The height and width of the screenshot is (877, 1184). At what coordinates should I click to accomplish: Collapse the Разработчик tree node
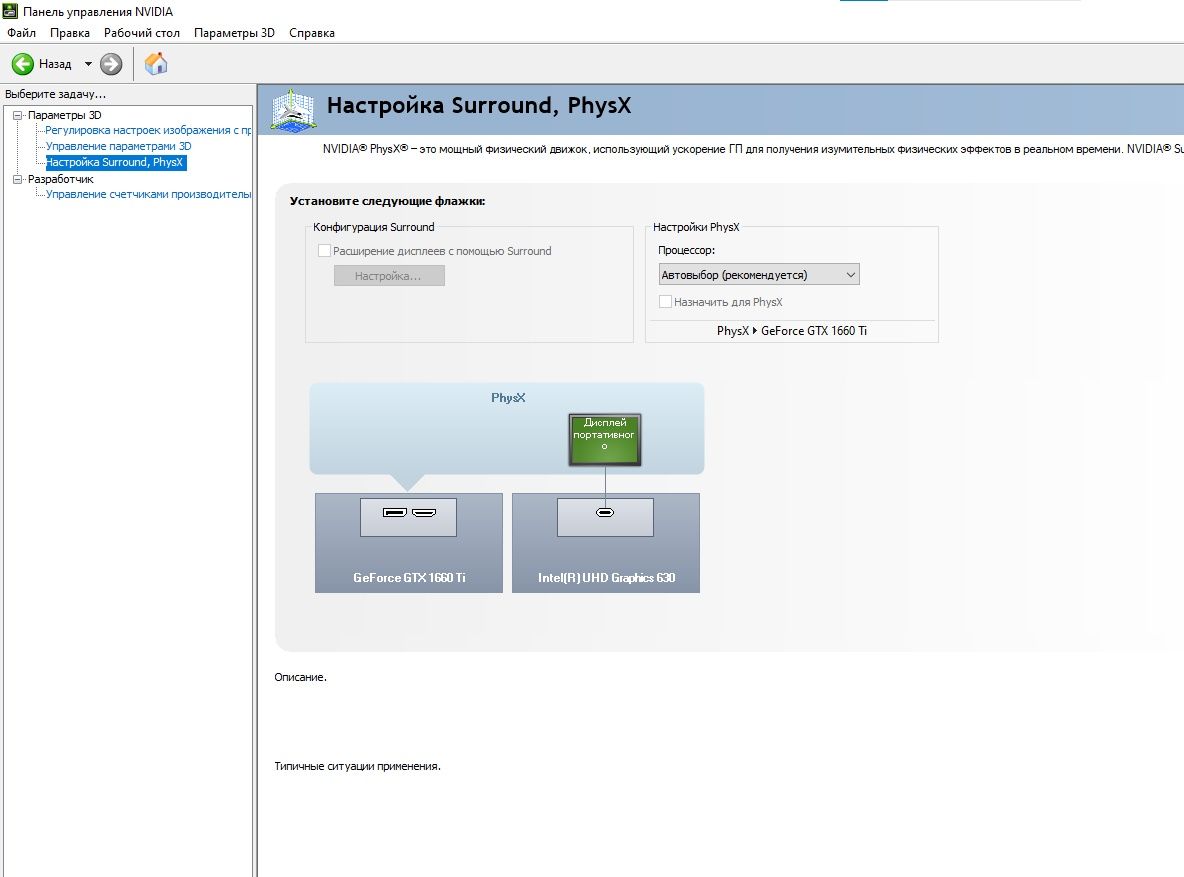coord(18,179)
